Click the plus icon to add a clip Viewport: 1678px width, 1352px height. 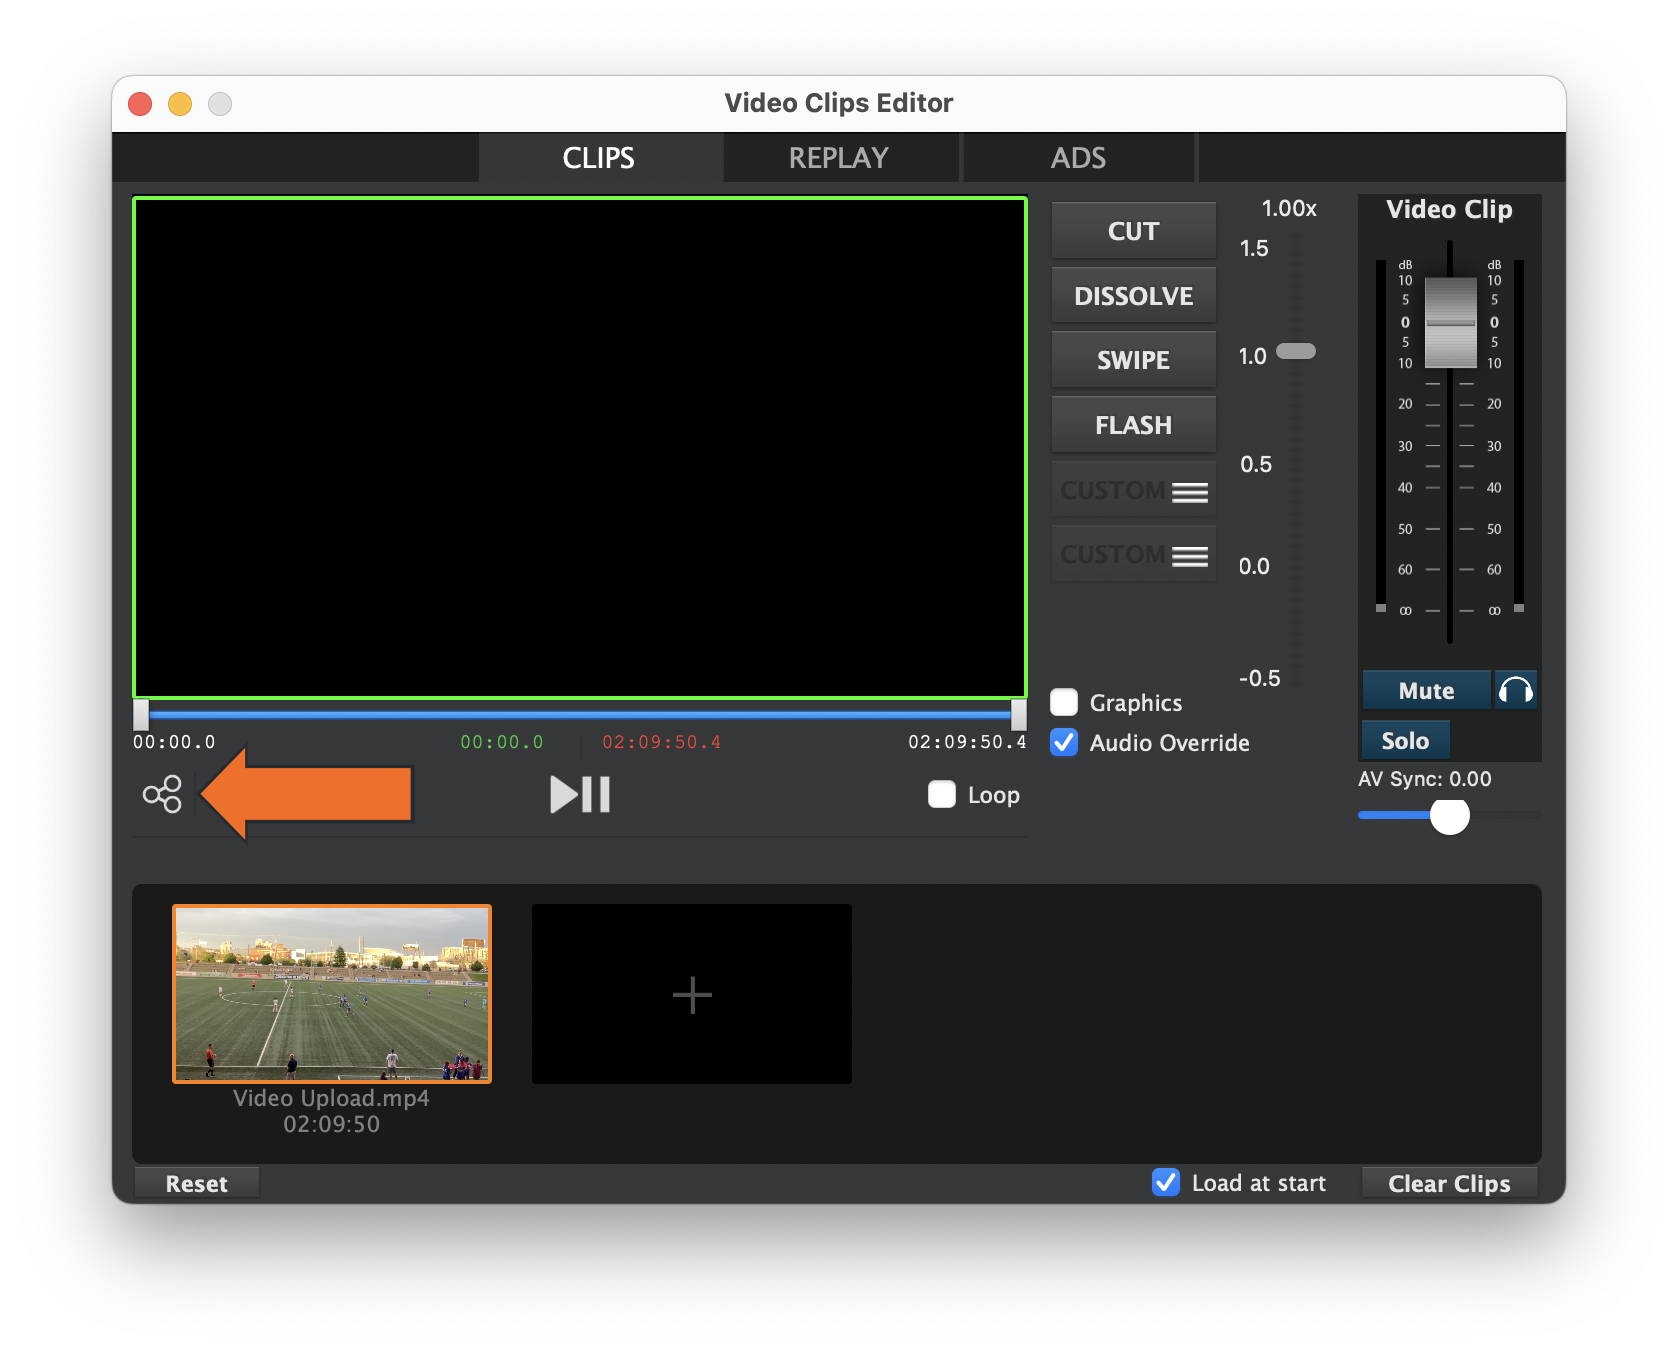tap(691, 994)
